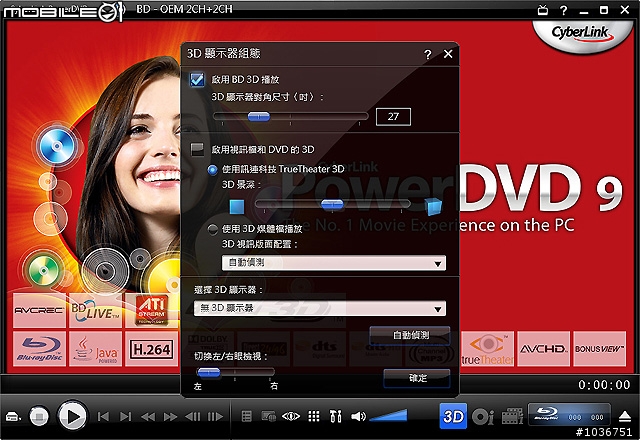Click the display size field showing 27
640x440 pixels.
393,117
